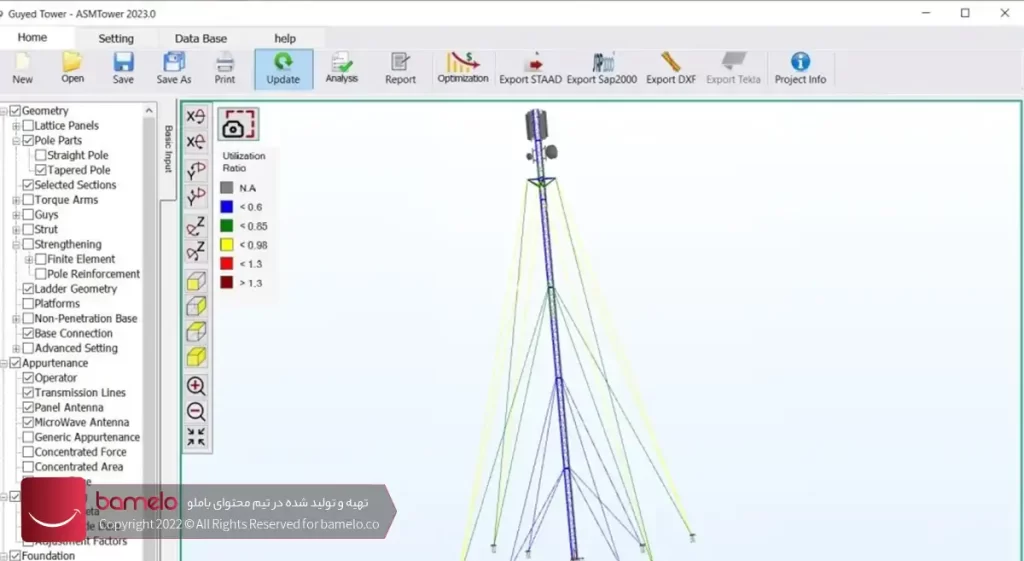Screen dimensions: 1024x561
Task: Collapse the Geometry tree node
Action: [x=4, y=111]
